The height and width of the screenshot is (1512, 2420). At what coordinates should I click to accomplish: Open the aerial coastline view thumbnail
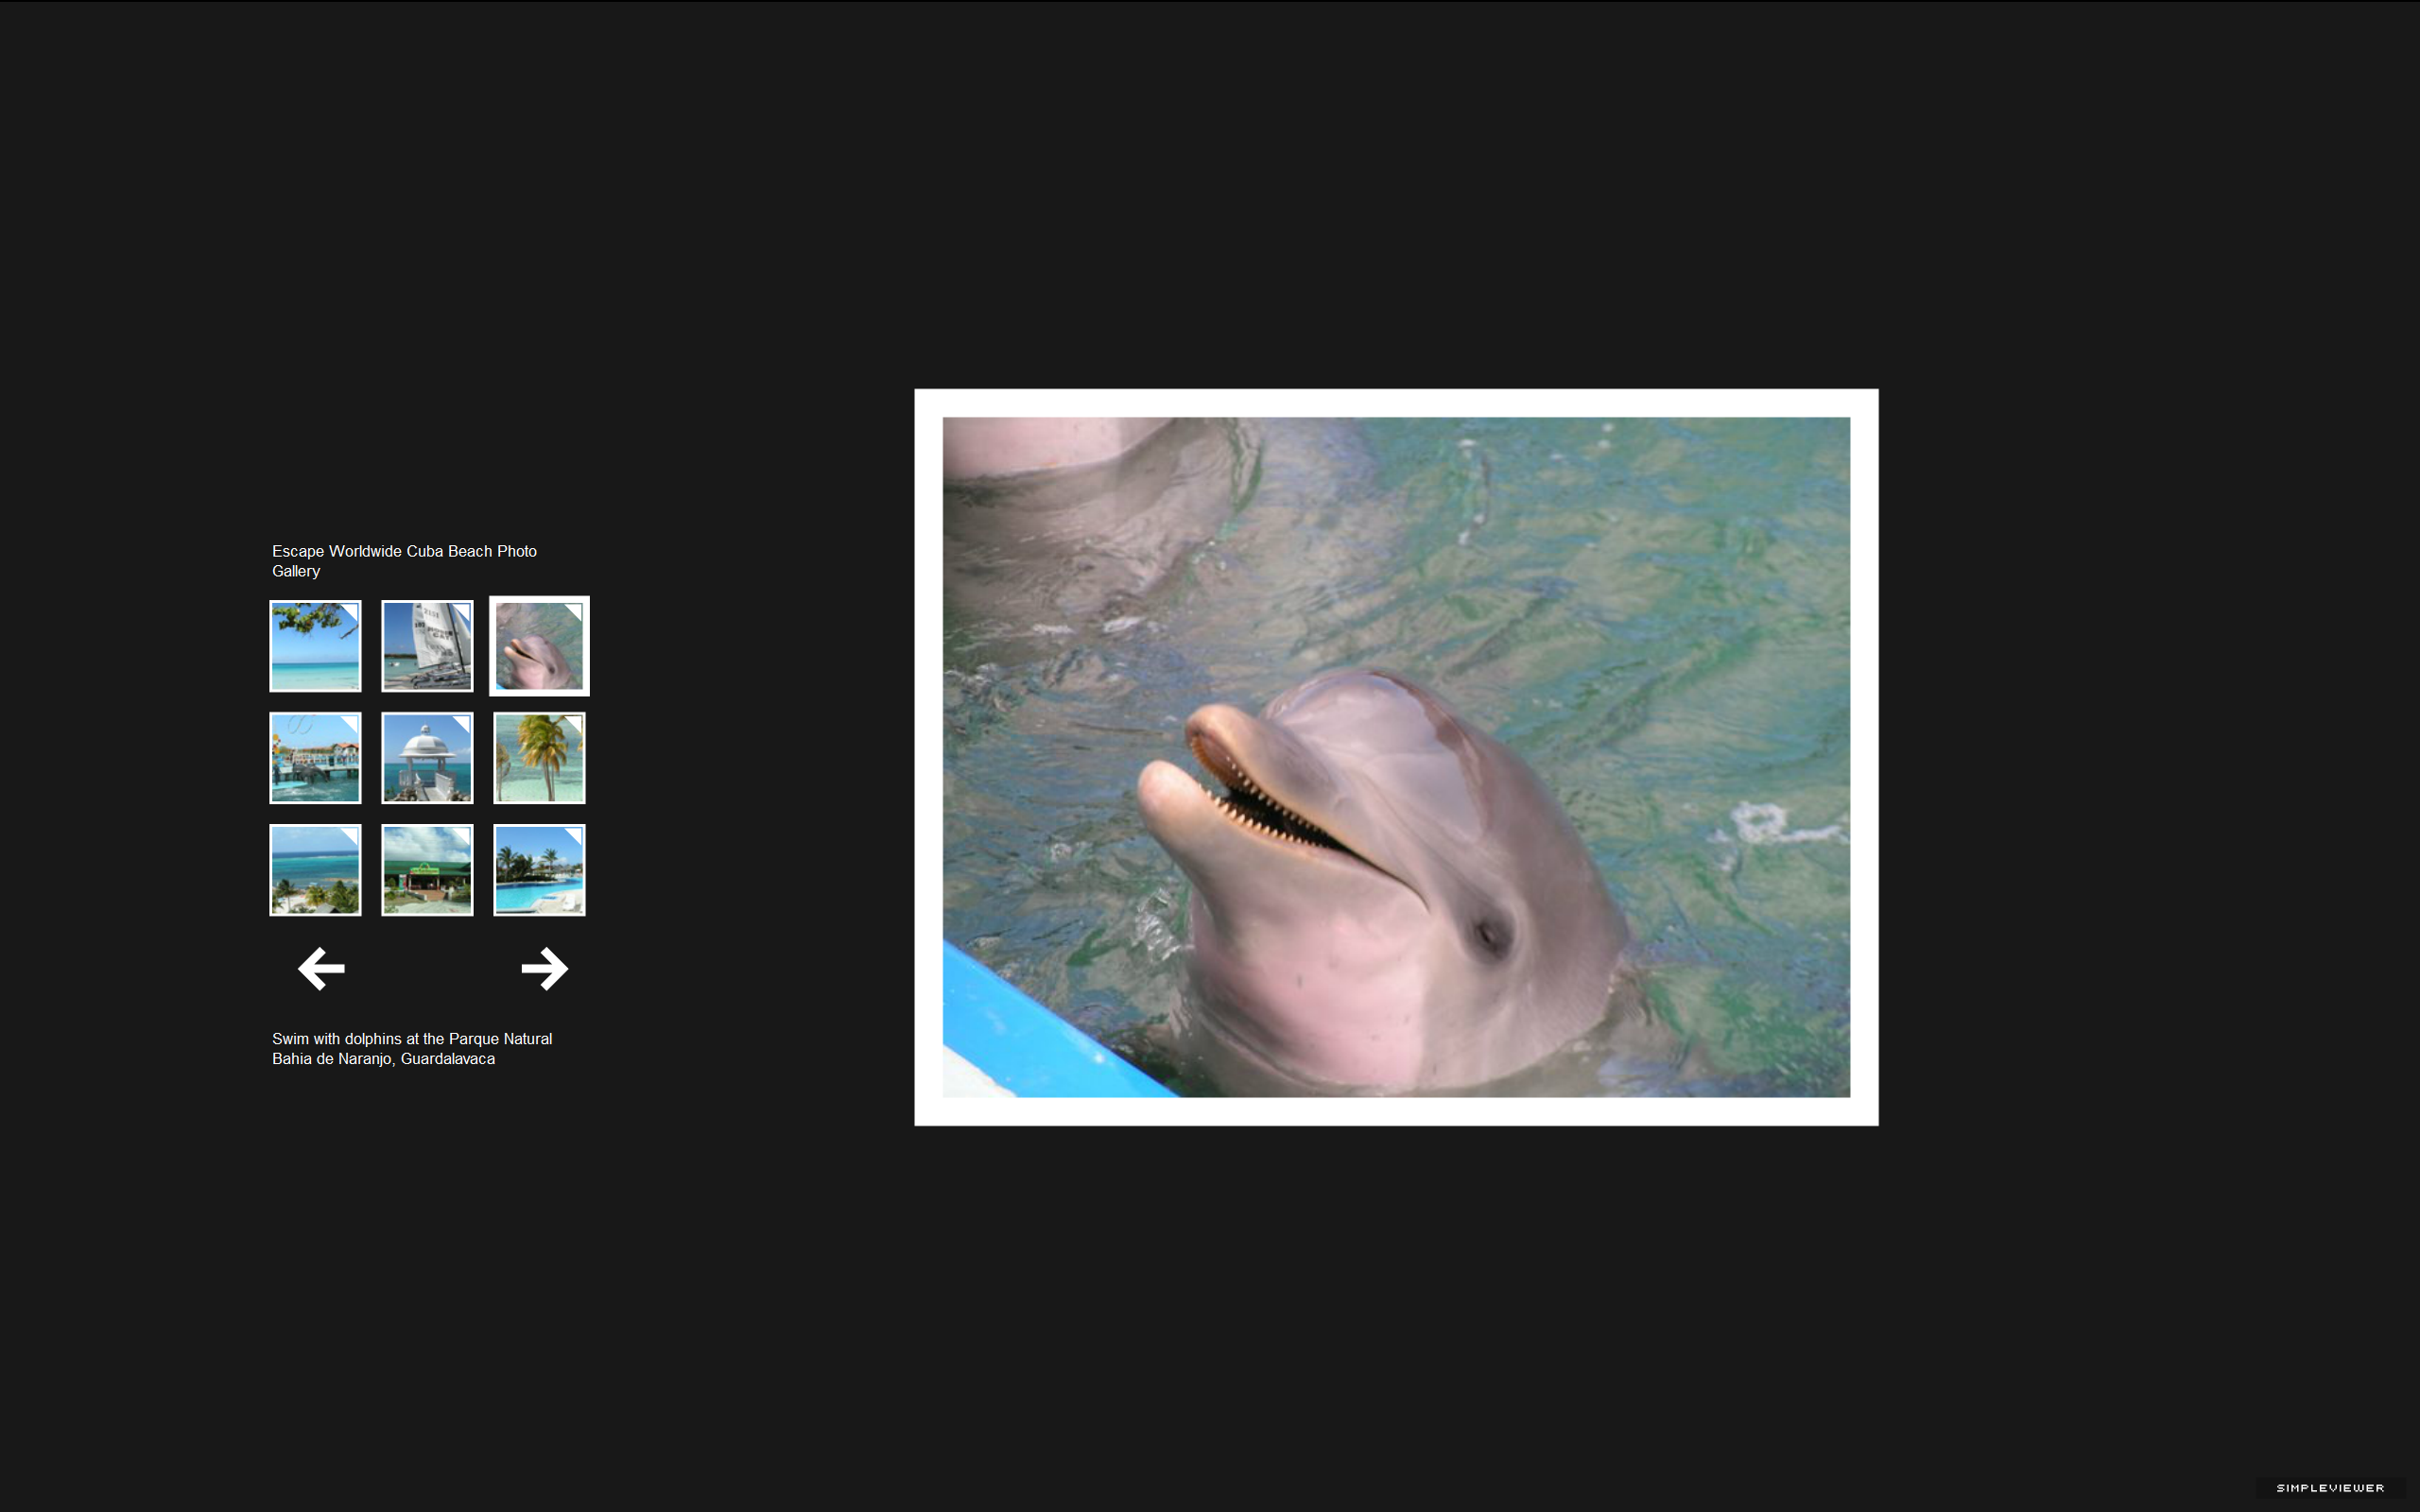[315, 870]
